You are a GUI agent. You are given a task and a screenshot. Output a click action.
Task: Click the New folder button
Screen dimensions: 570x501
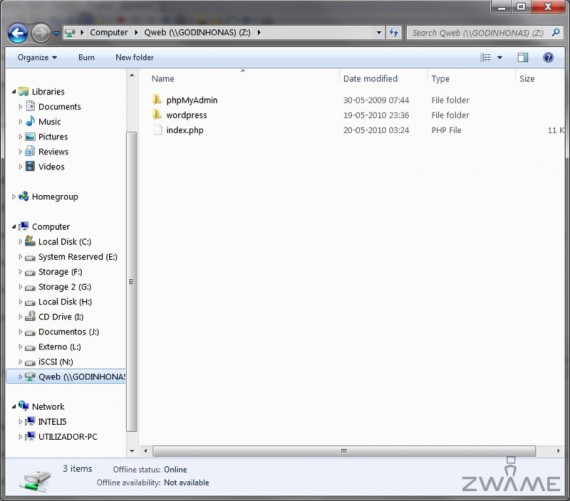(x=134, y=57)
